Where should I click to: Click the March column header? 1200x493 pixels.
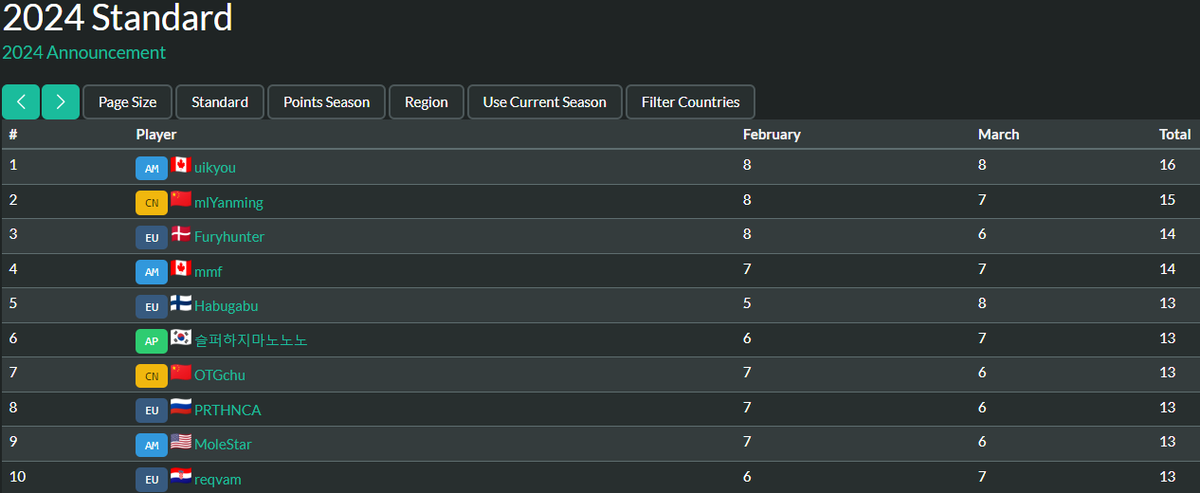[x=998, y=134]
